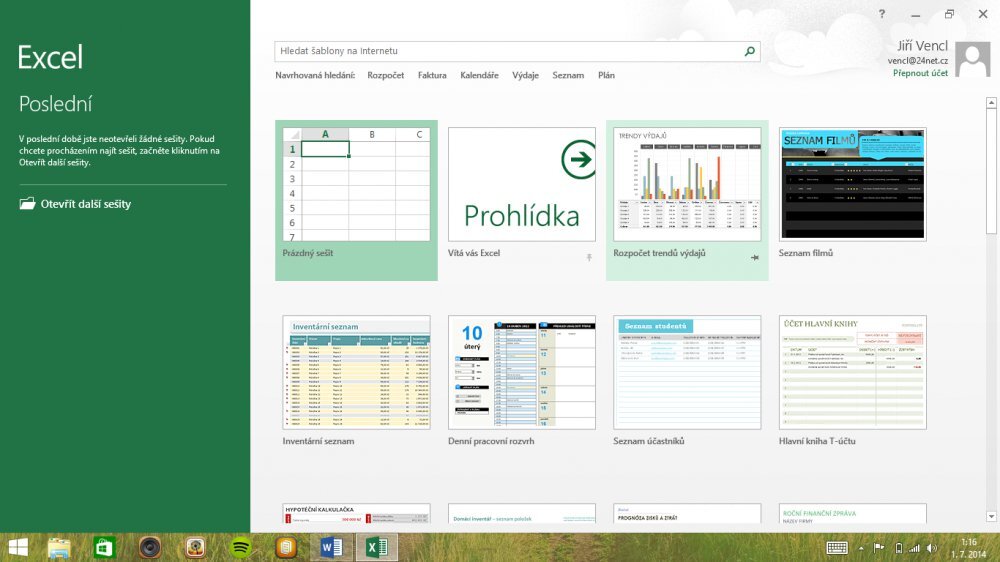The height and width of the screenshot is (562, 1000).
Task: Choose the Faktura suggested search term
Action: [432, 76]
